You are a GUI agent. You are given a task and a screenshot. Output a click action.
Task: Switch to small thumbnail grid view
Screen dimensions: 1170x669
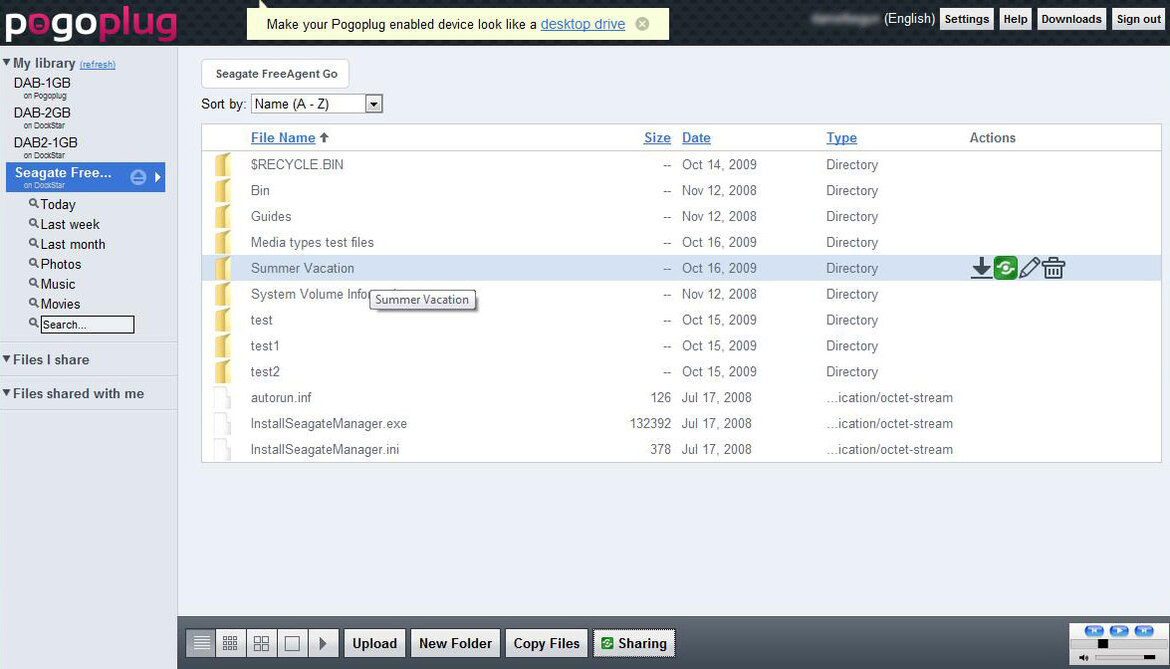coord(231,643)
